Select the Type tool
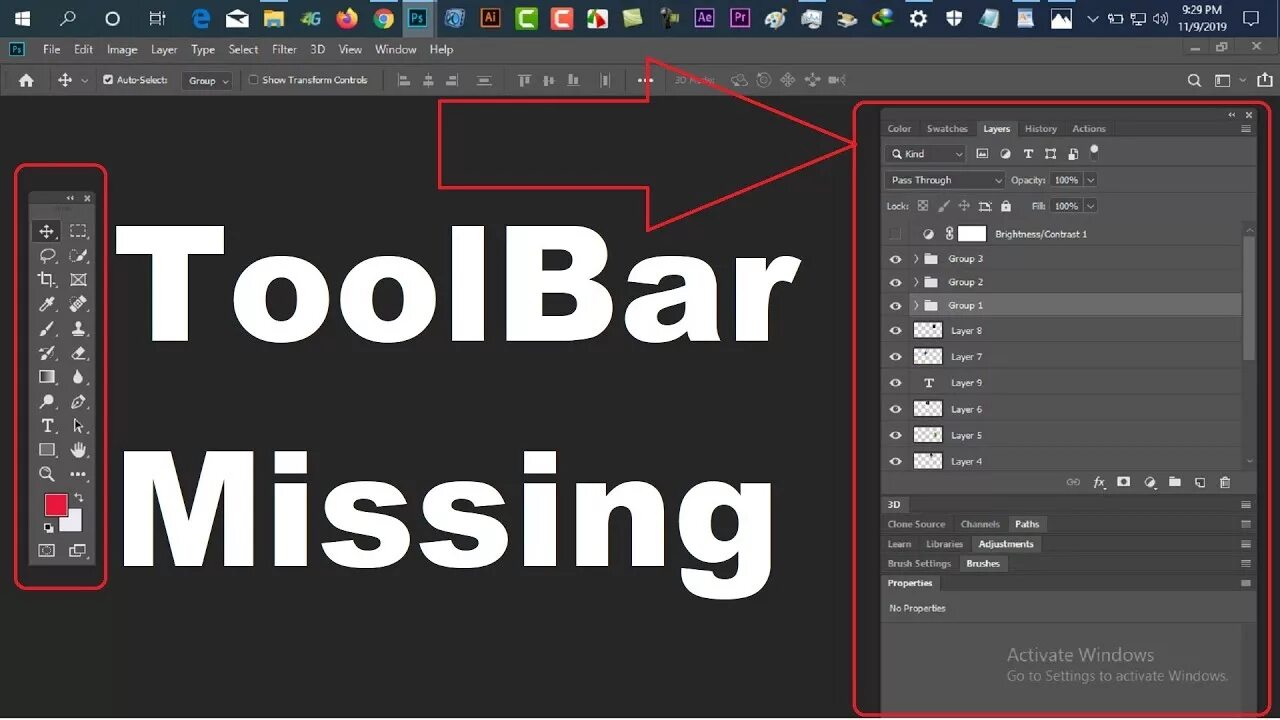 click(x=46, y=425)
